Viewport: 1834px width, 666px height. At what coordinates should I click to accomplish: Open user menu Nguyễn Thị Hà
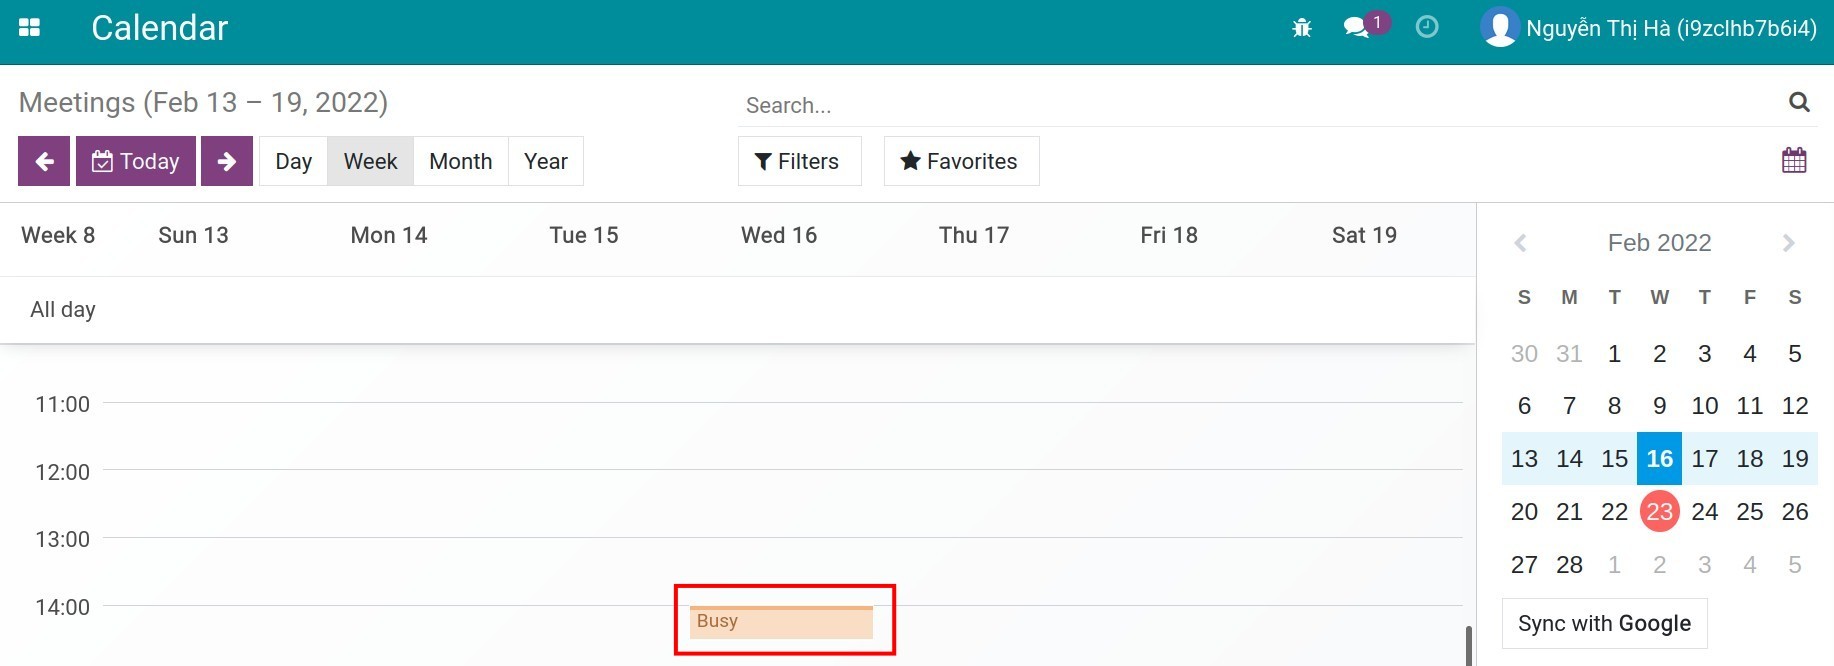(x=1650, y=28)
